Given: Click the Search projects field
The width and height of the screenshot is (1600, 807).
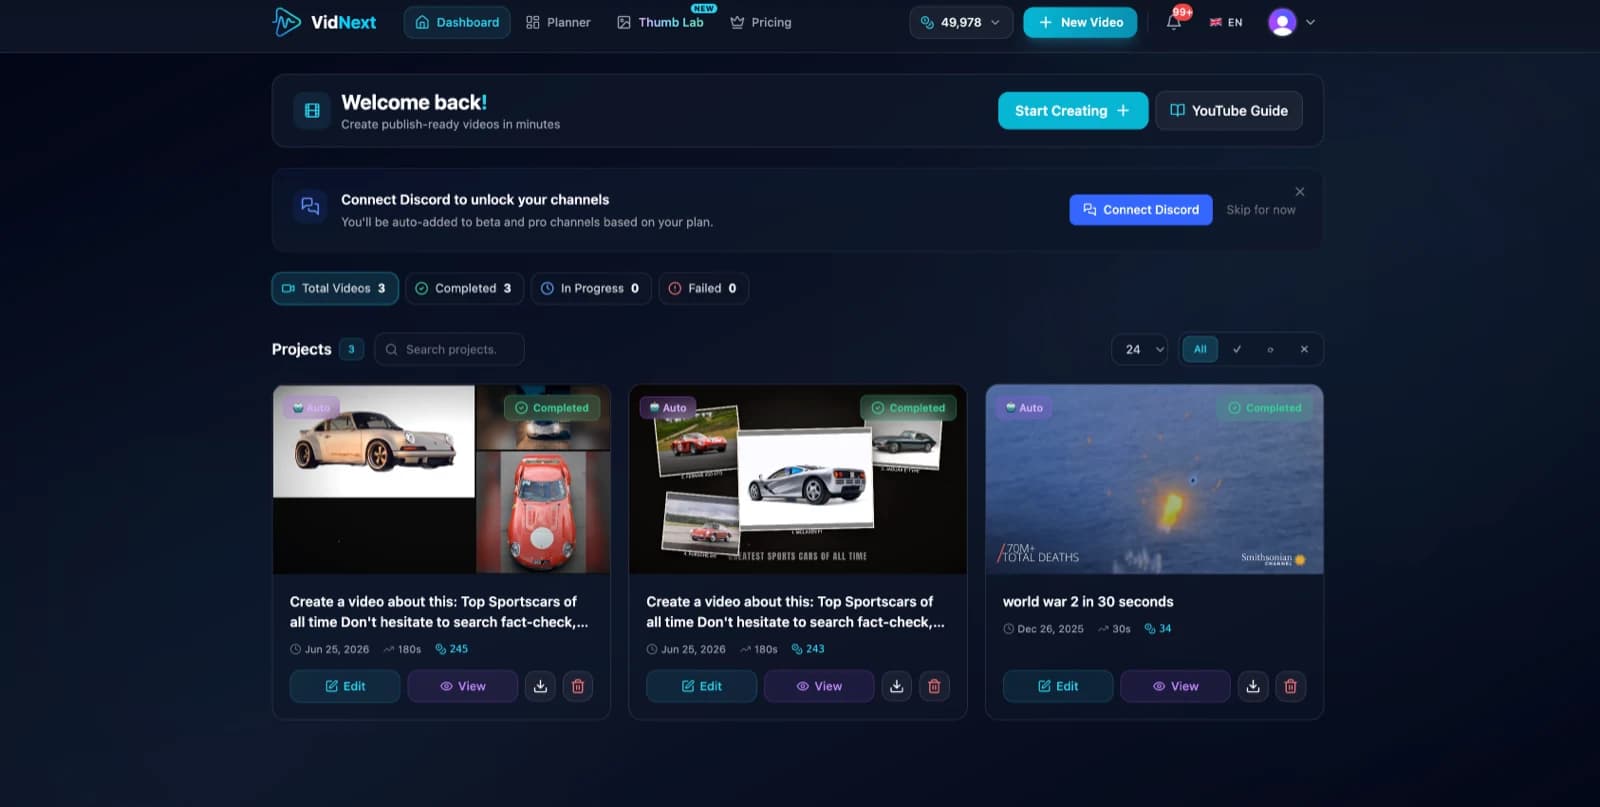Looking at the screenshot, I should tap(449, 349).
